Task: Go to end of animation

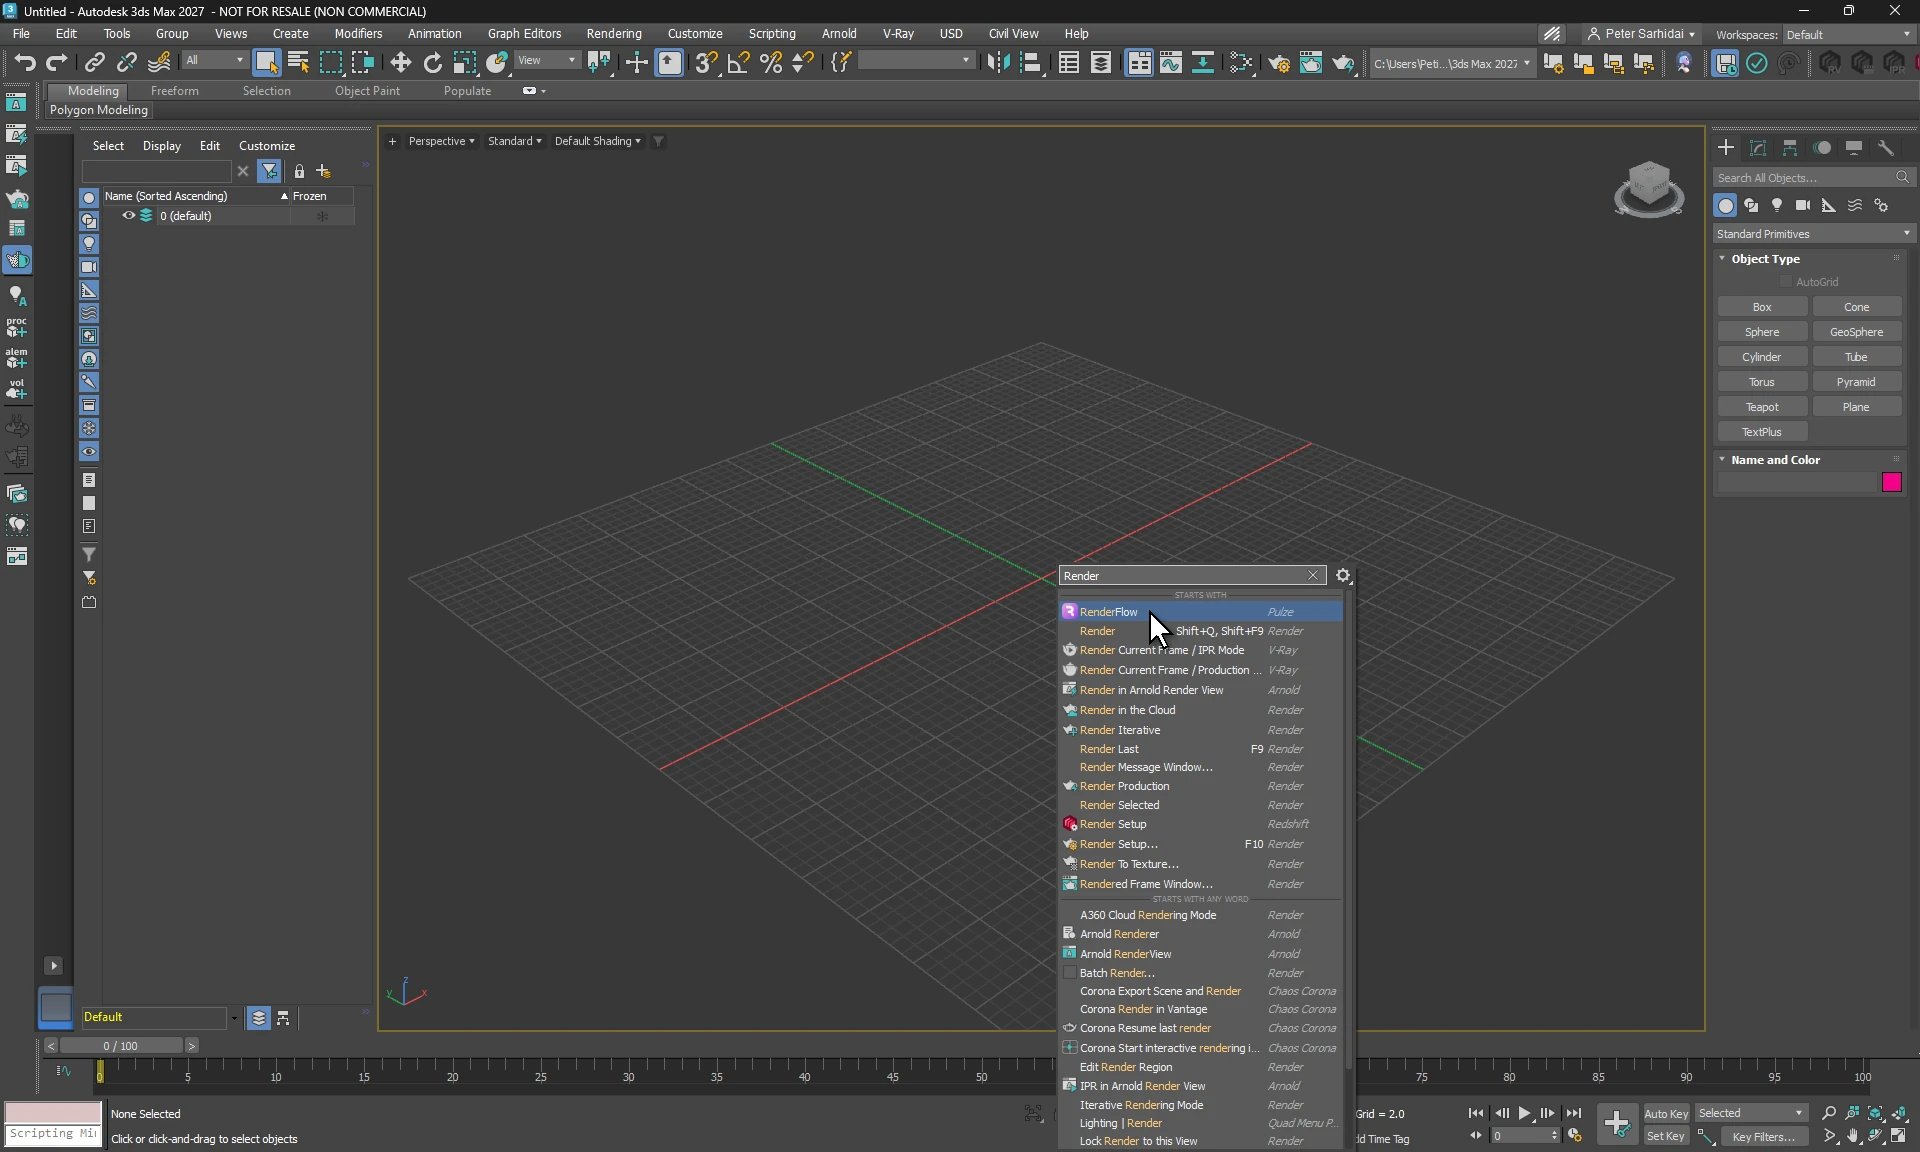Action: click(x=1573, y=1113)
